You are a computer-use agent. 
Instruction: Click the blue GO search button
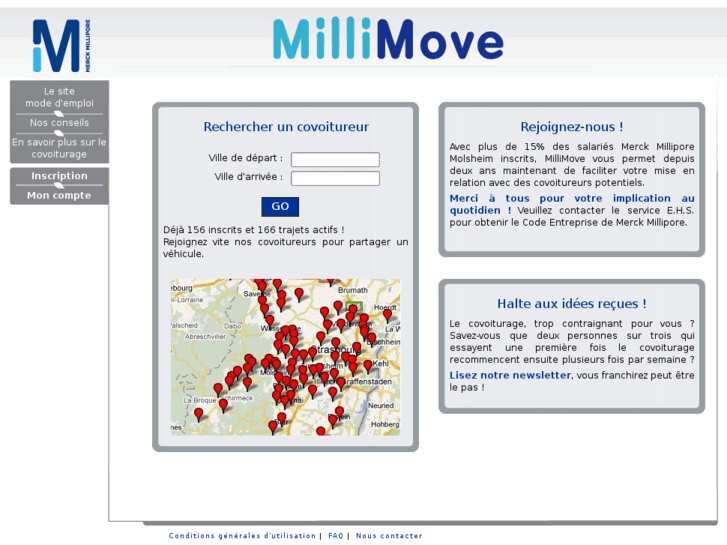click(x=280, y=206)
